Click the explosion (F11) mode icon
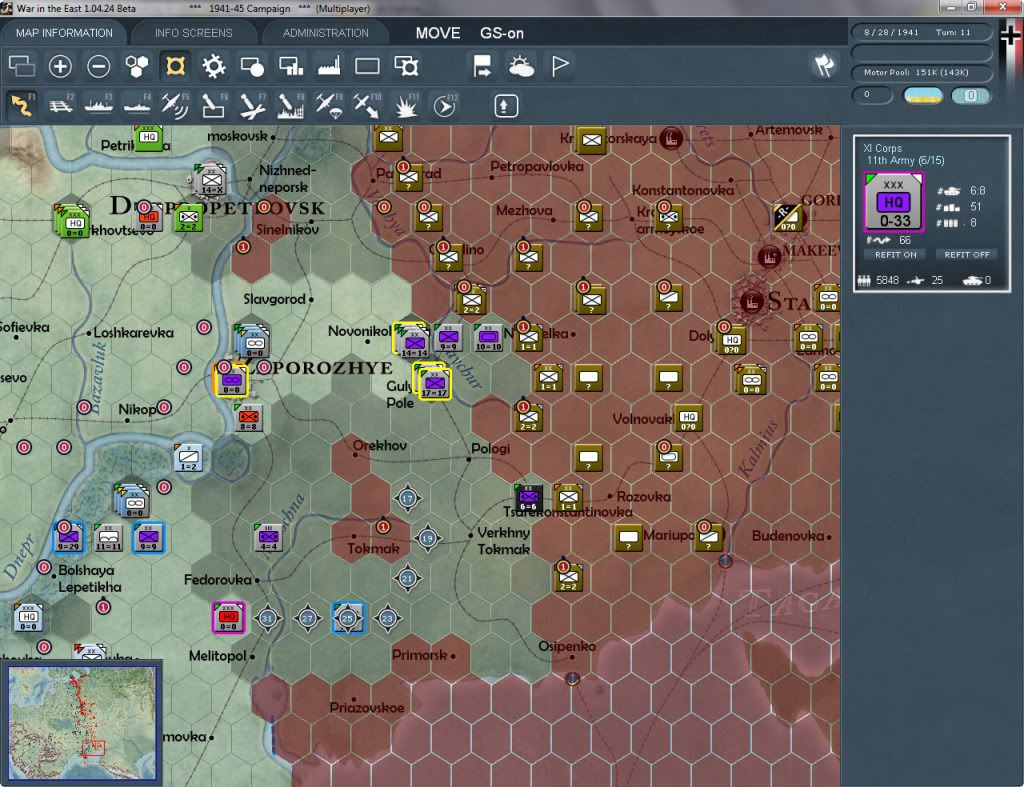 pos(406,105)
